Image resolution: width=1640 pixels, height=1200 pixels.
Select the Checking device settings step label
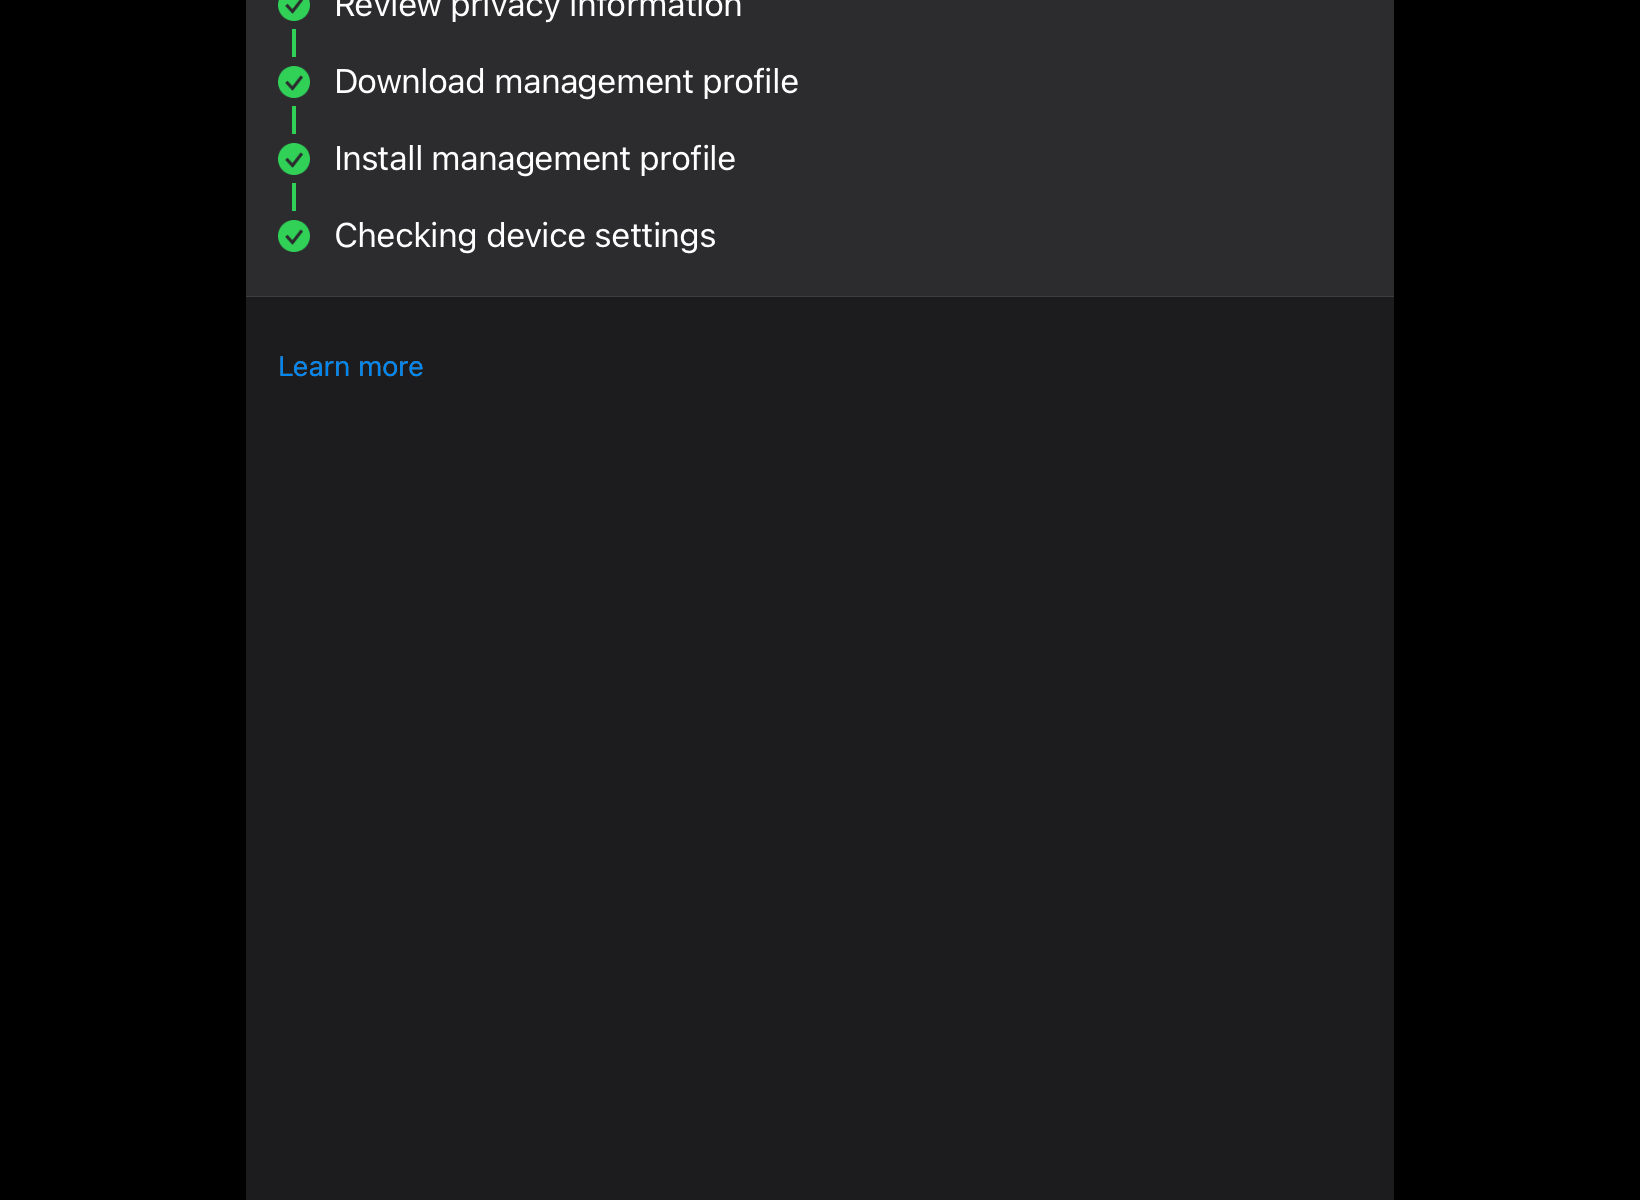[525, 236]
